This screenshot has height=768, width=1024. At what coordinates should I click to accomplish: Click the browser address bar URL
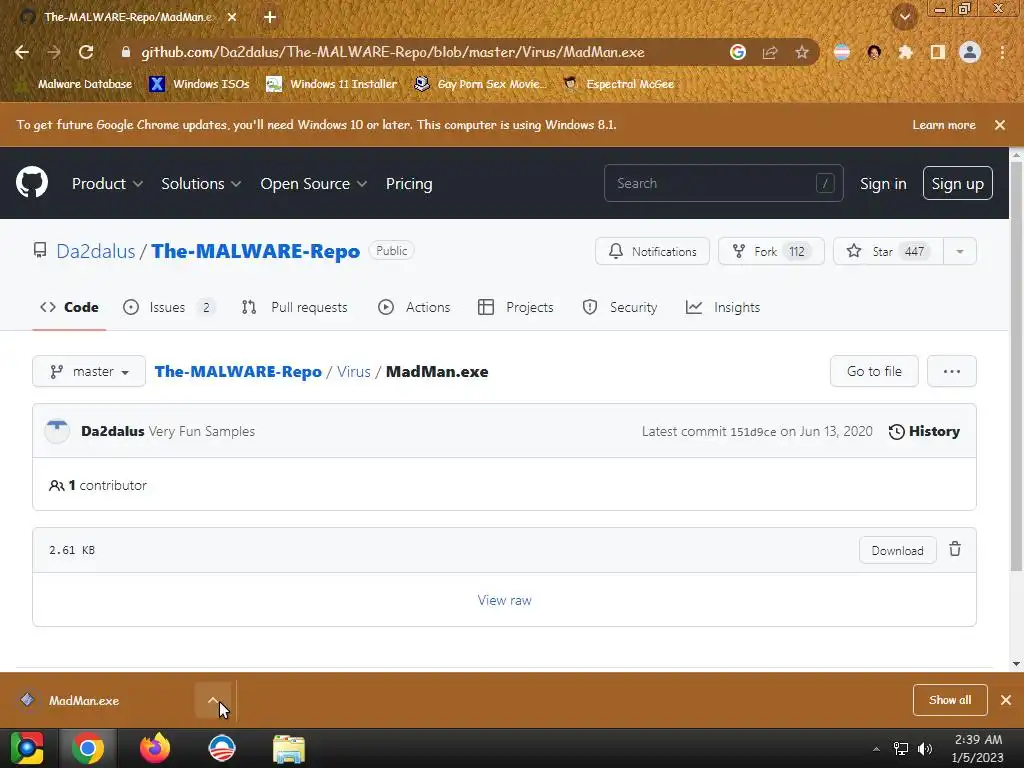393,52
